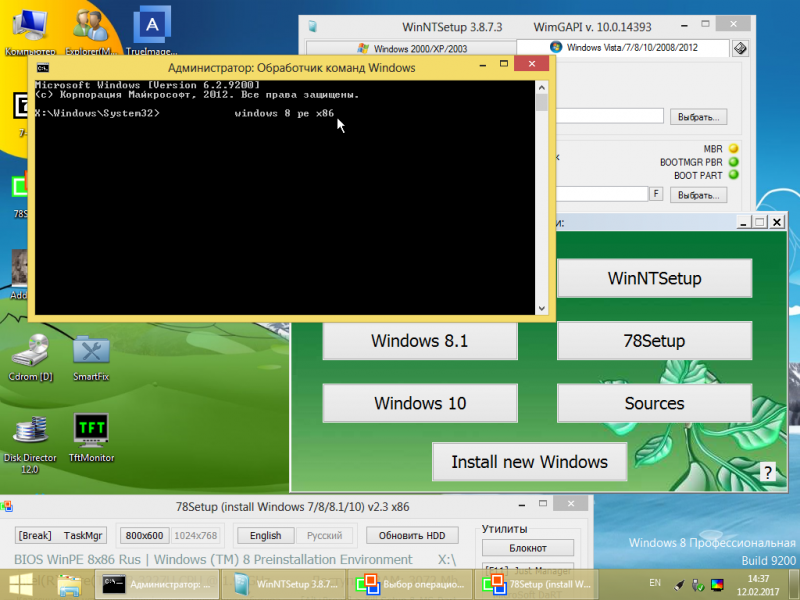
Task: Select the SmartFix desktop icon
Action: point(91,357)
